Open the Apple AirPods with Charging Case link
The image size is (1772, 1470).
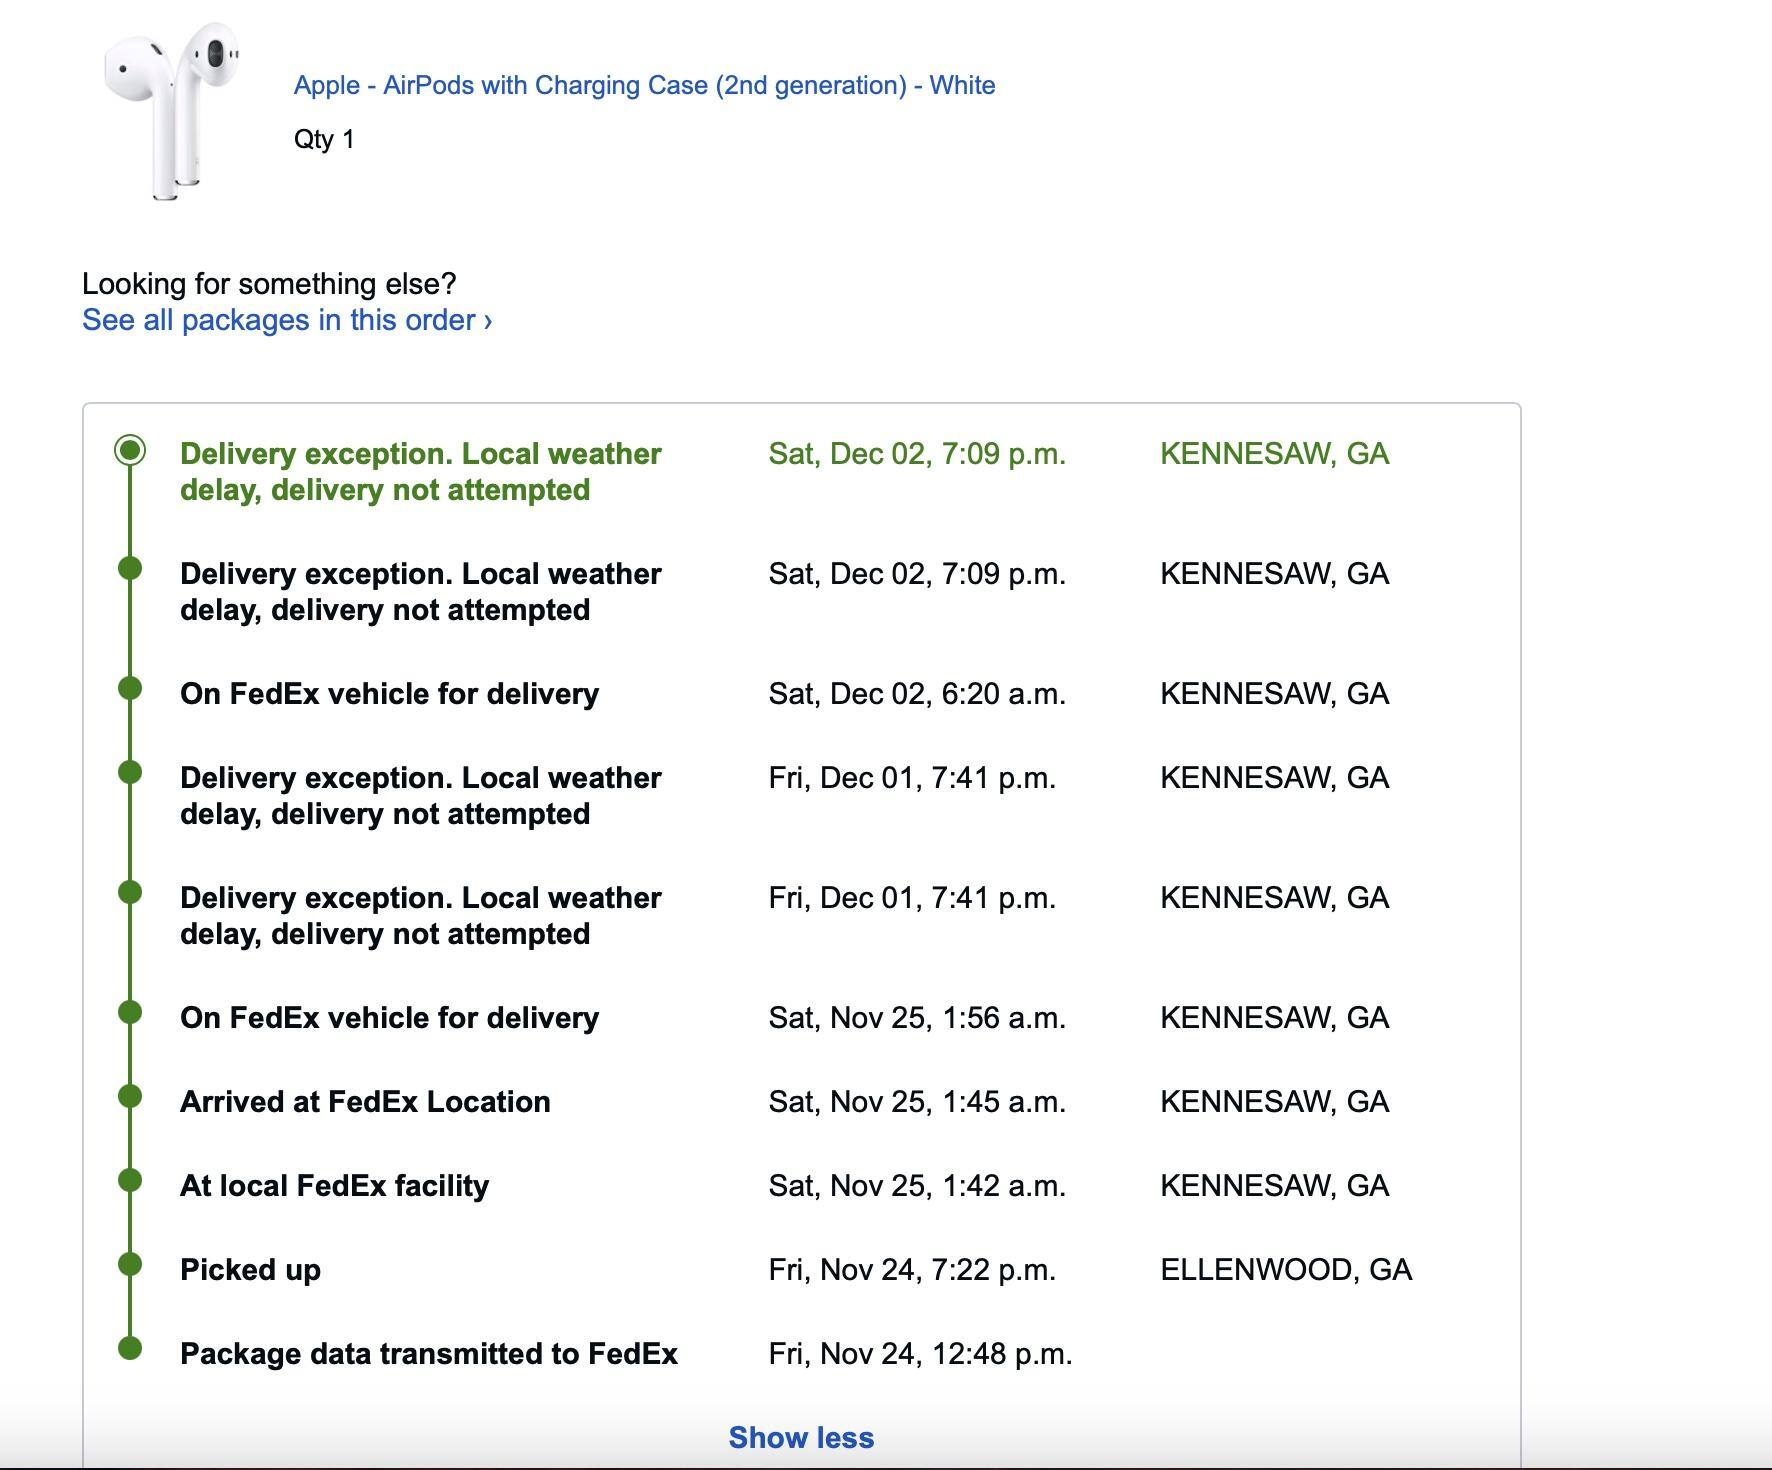click(x=644, y=85)
